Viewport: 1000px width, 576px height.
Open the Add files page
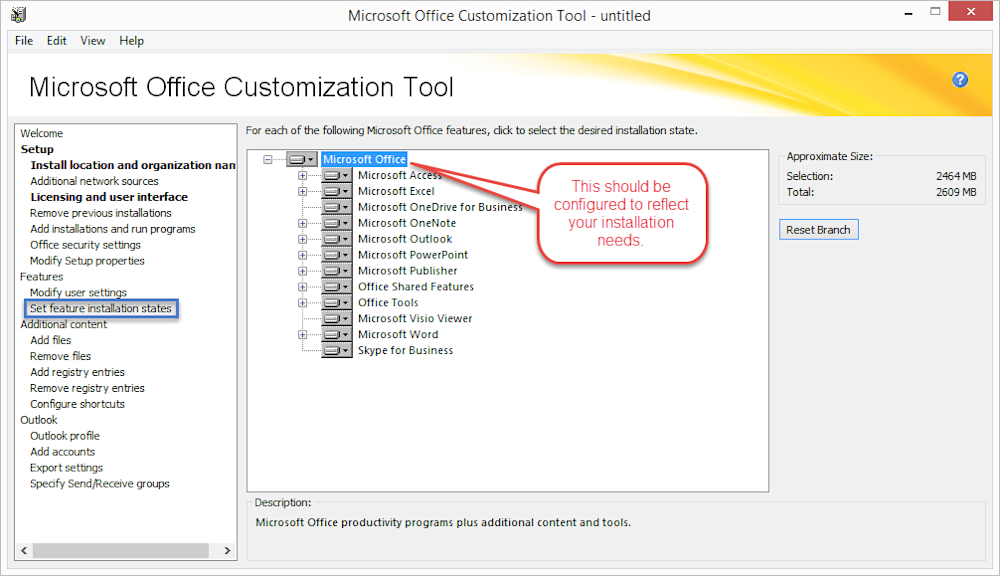point(50,341)
